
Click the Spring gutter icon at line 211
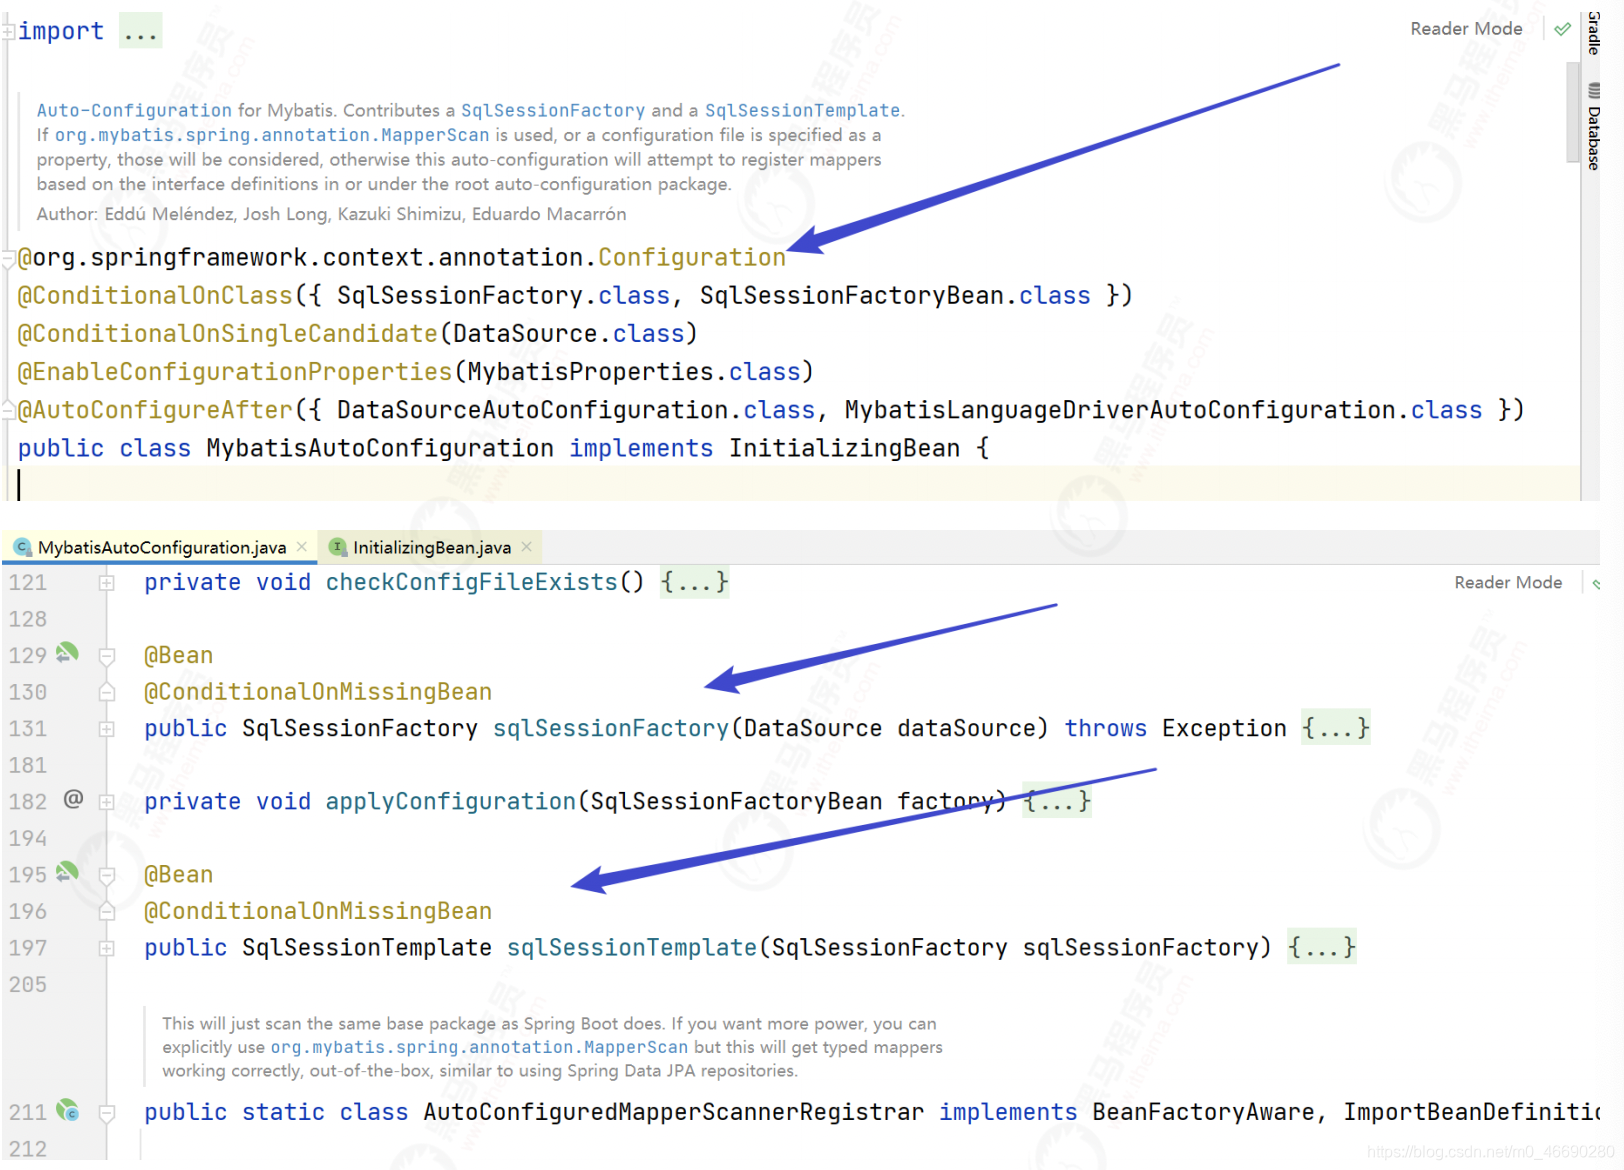67,1110
